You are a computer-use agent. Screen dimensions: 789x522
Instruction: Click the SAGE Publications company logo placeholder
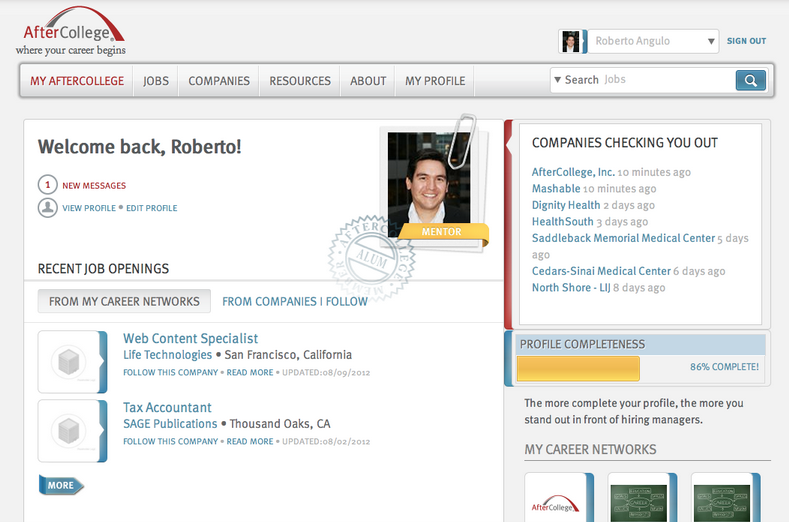(70, 431)
